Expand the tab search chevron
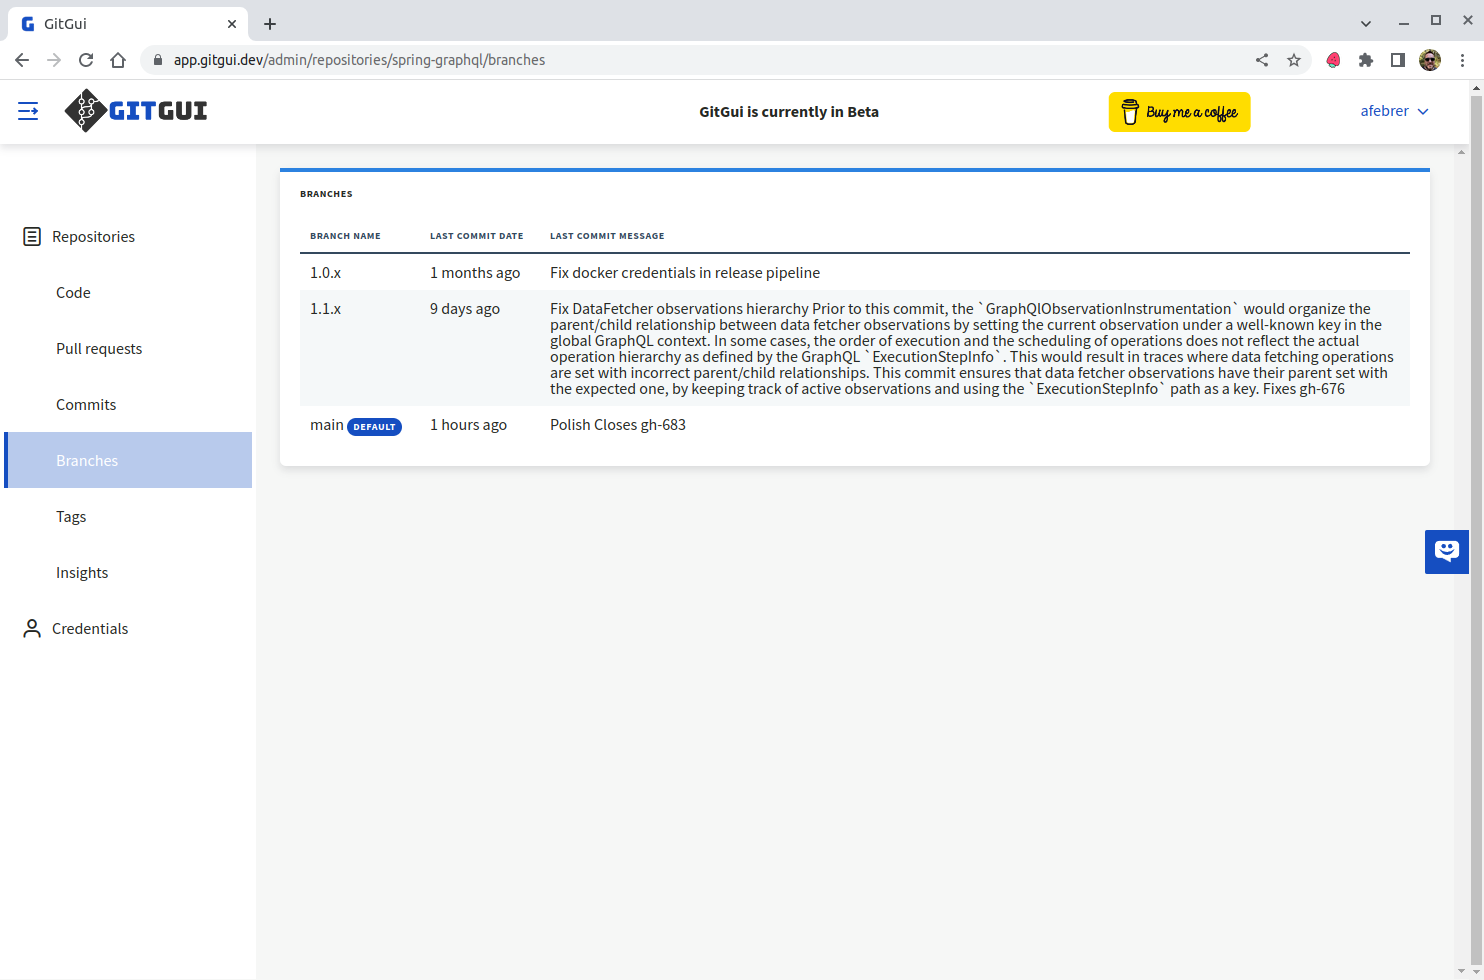1484x980 pixels. click(x=1366, y=23)
